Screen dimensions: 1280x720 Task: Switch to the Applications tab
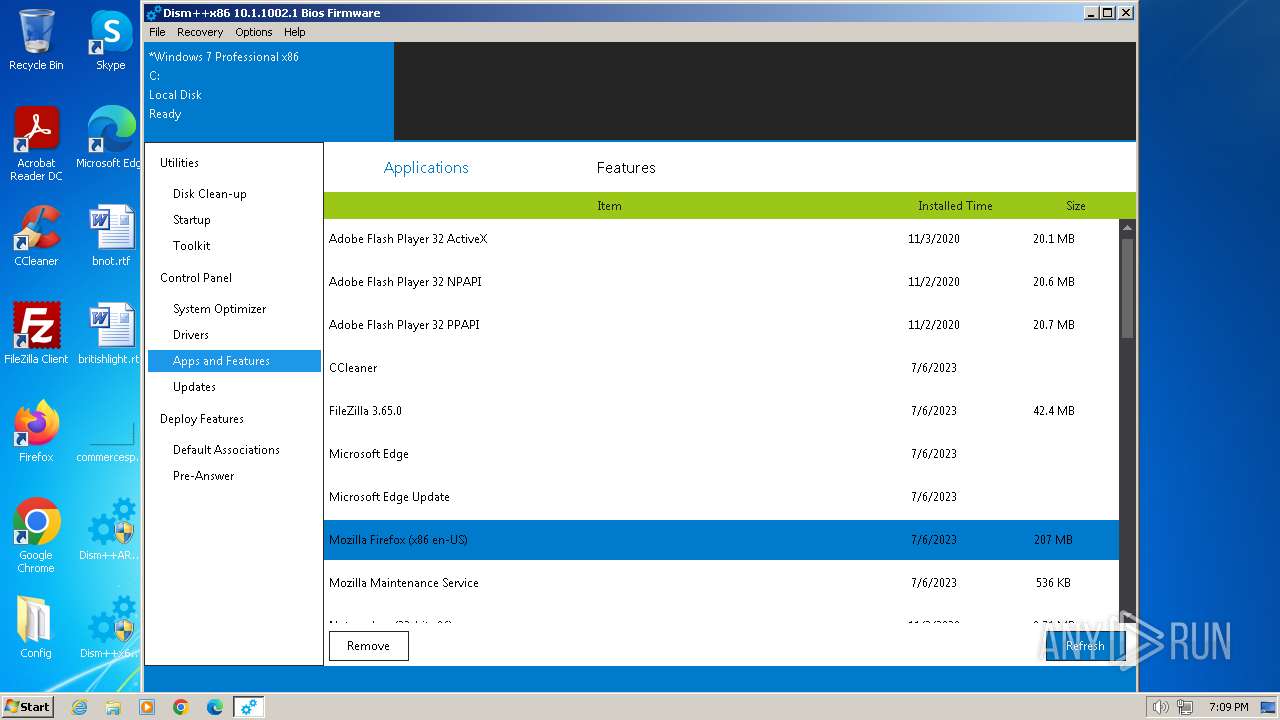coord(426,168)
